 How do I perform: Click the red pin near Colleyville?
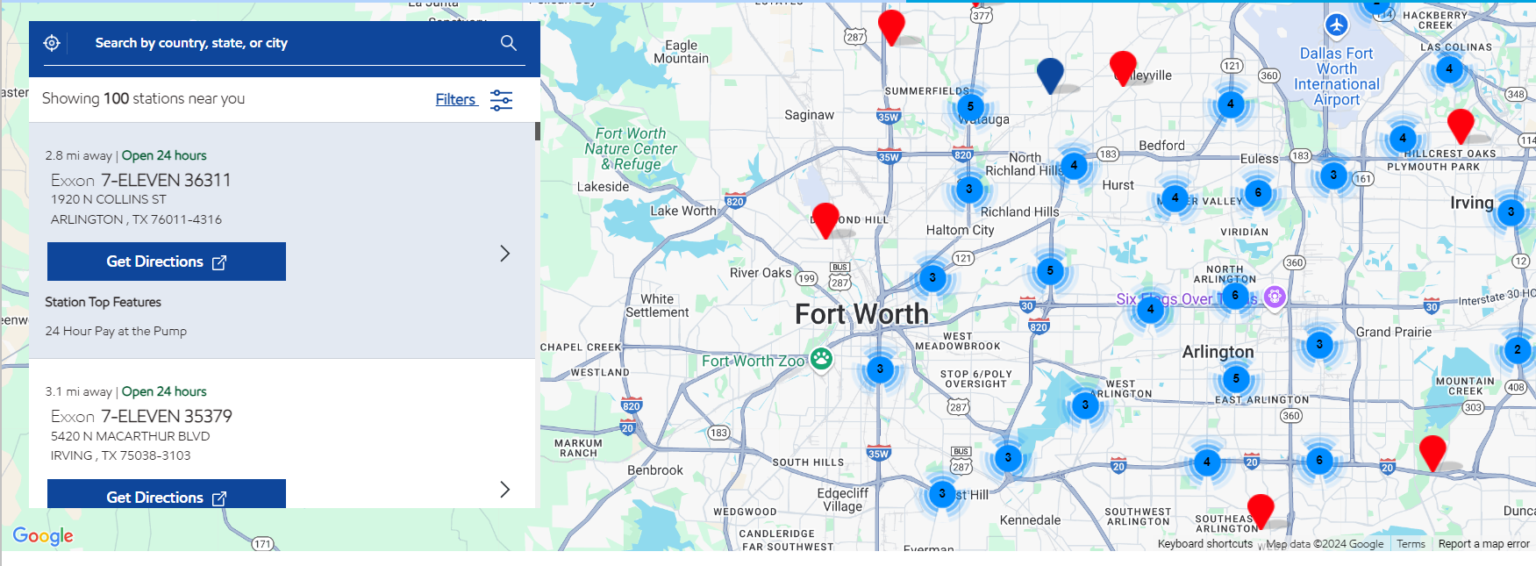(x=1123, y=67)
